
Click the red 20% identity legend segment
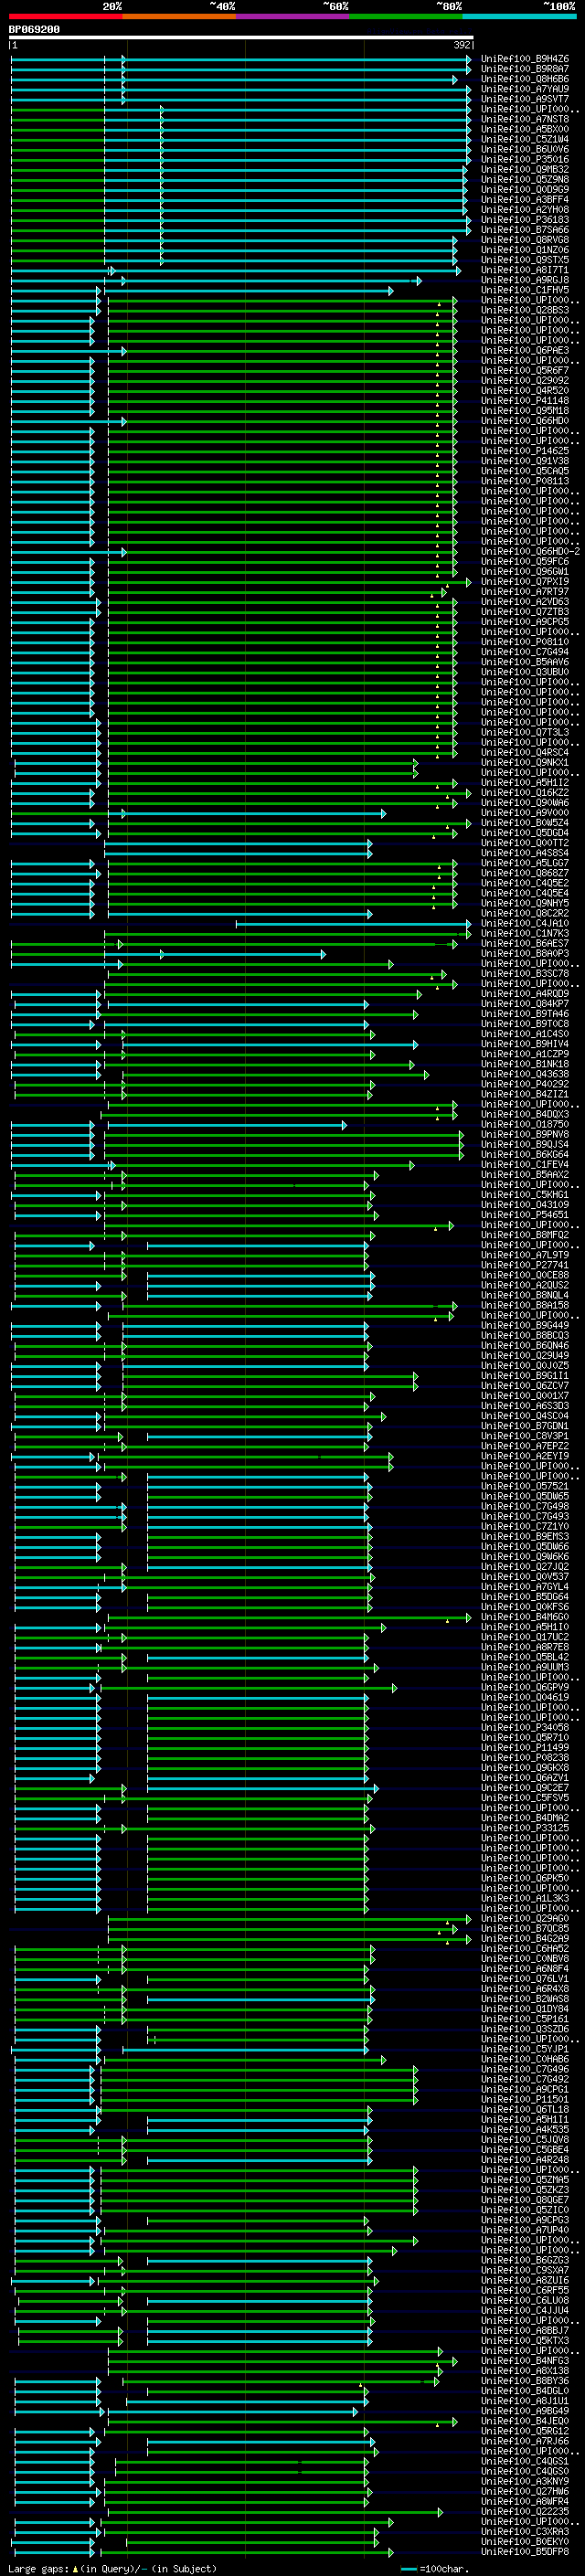(x=65, y=16)
